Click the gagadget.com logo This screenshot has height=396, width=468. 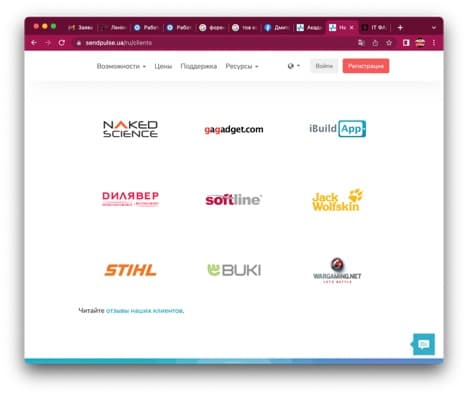pyautogui.click(x=234, y=129)
